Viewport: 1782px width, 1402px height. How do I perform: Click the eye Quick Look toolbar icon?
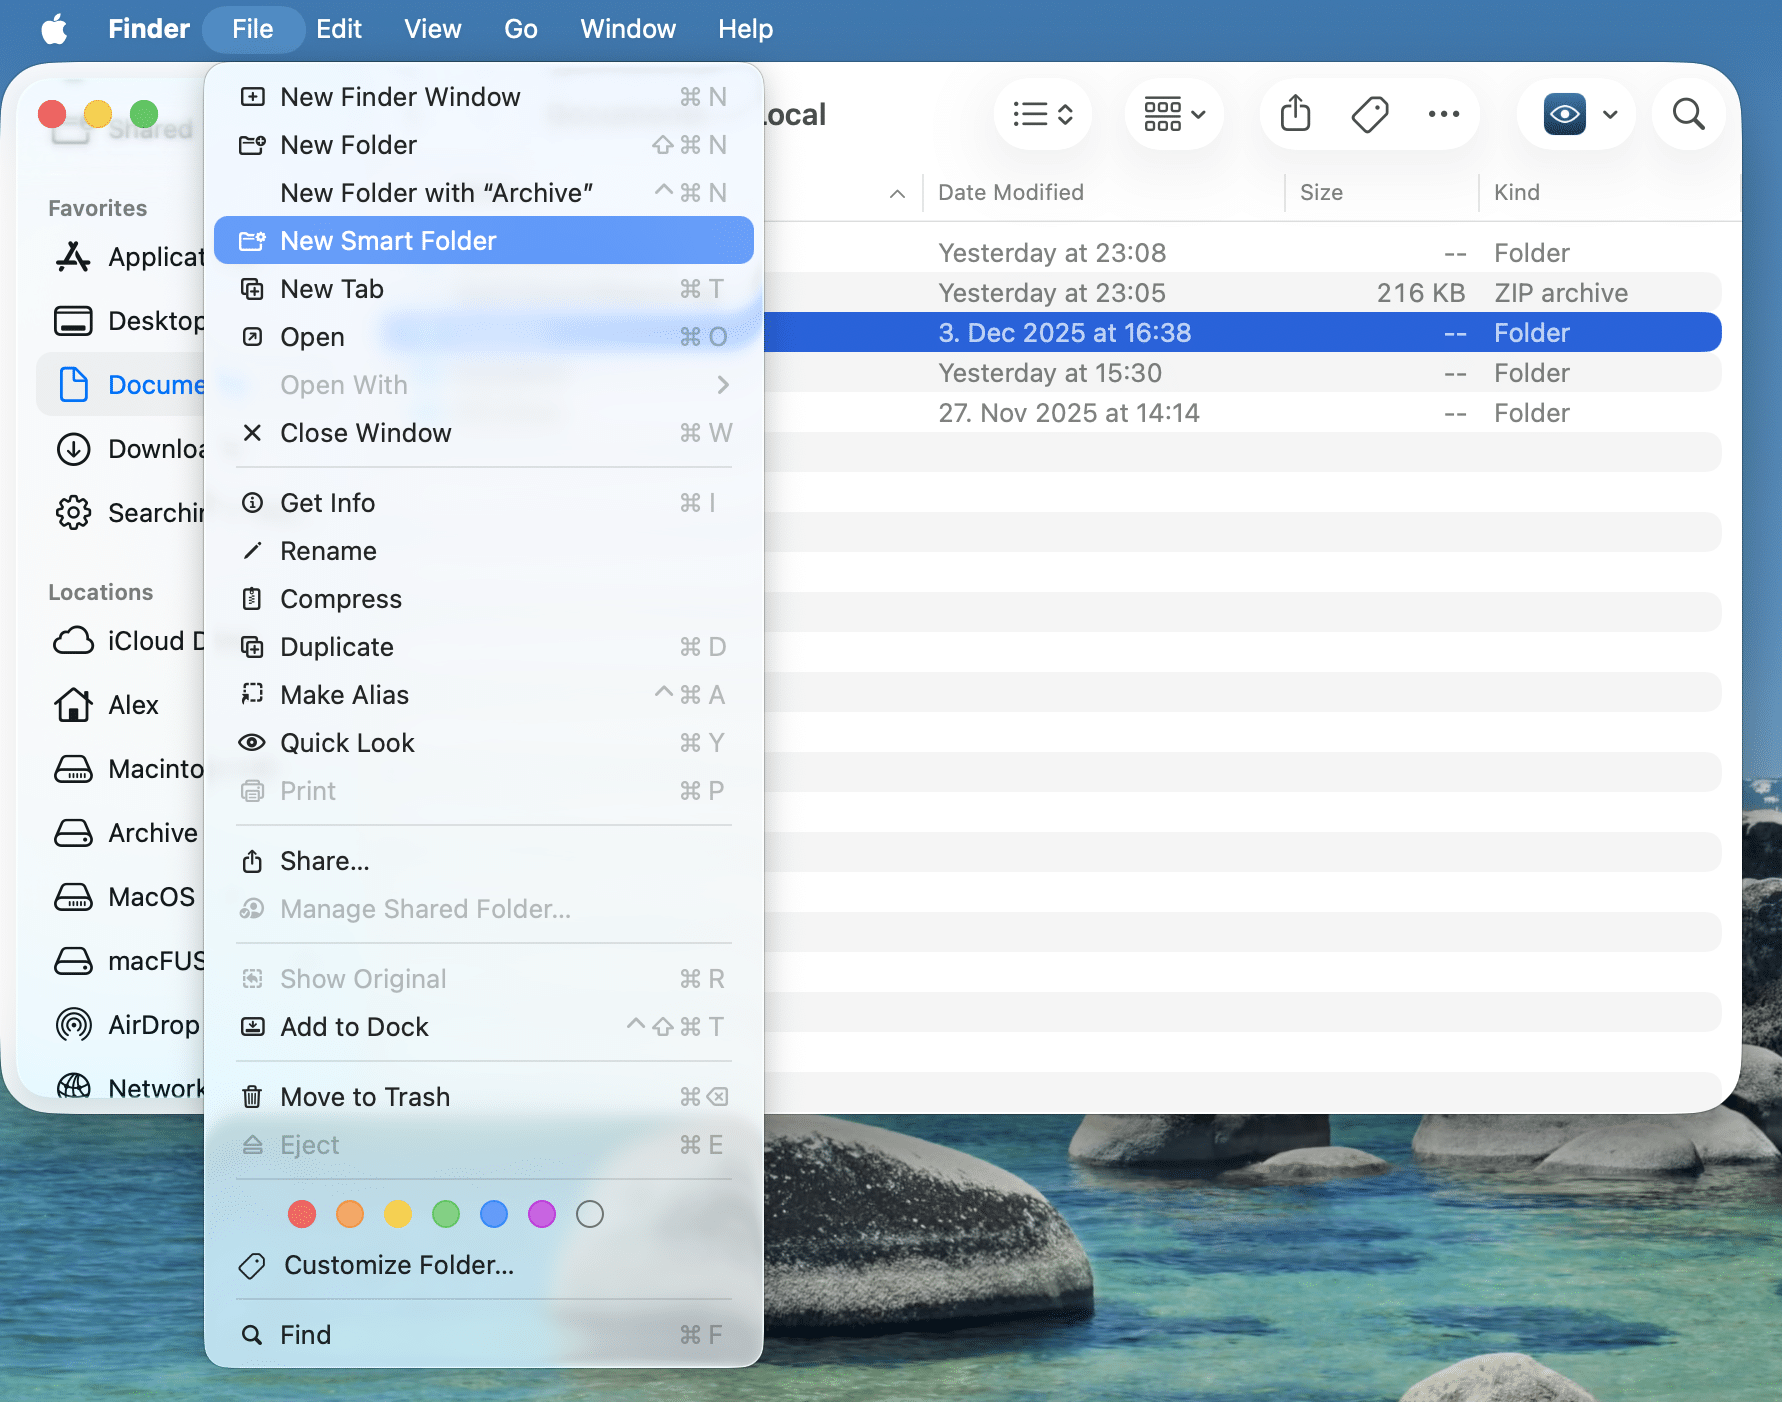pos(1564,114)
